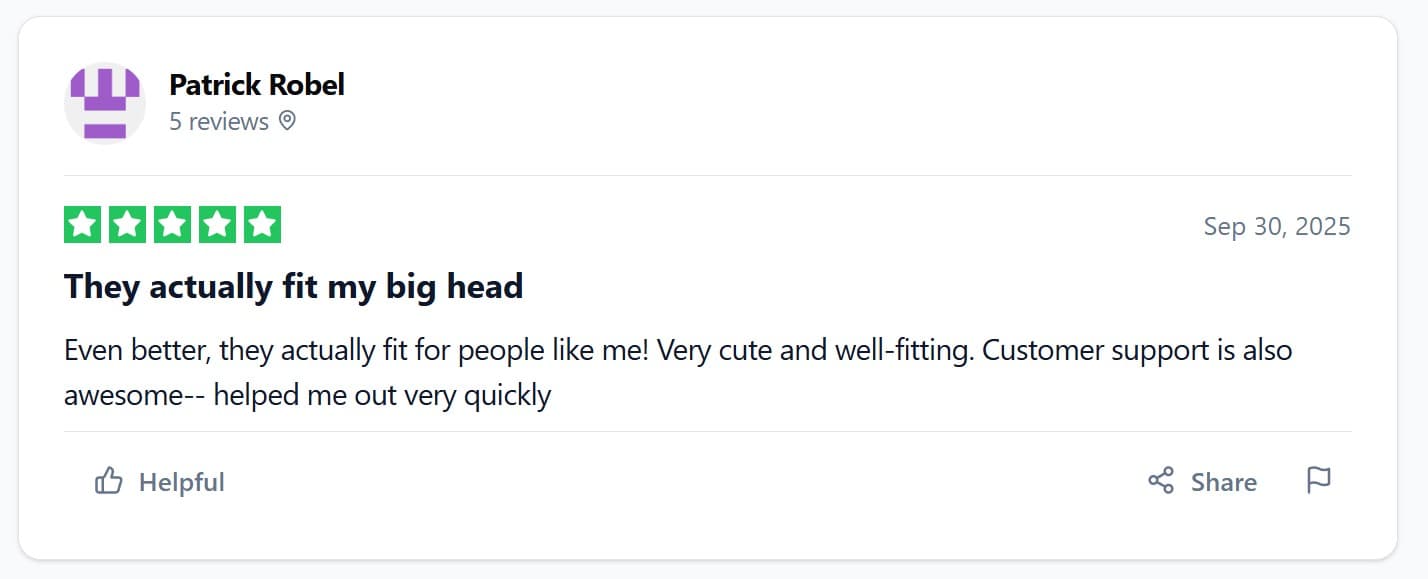Viewport: 1428px width, 579px height.
Task: Click the fourth green star icon
Action: (x=219, y=224)
